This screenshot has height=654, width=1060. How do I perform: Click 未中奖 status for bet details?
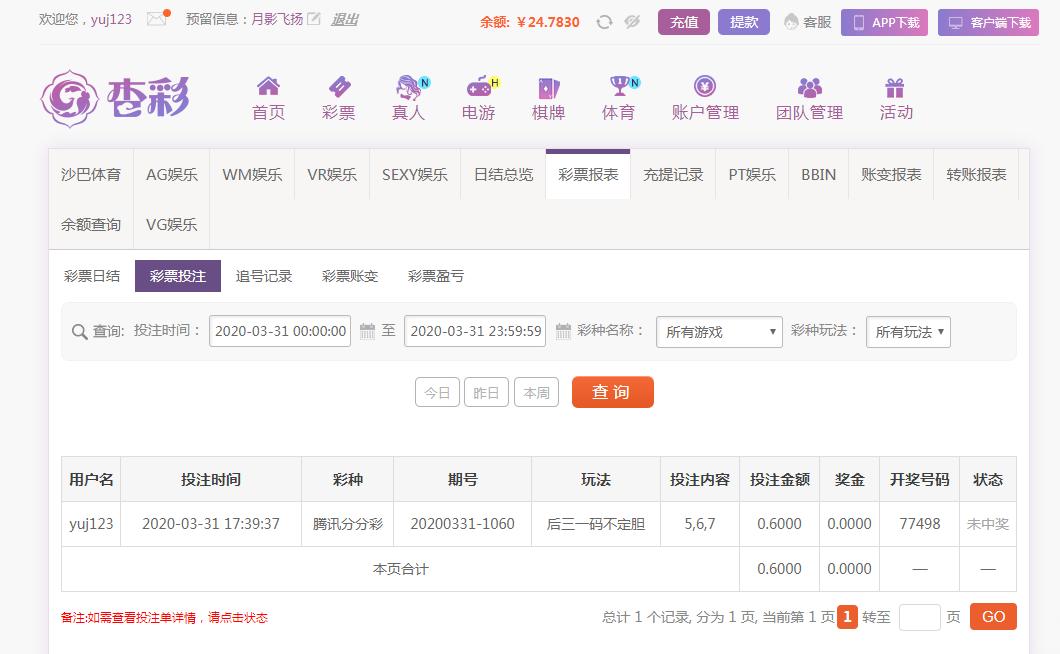pyautogui.click(x=988, y=524)
